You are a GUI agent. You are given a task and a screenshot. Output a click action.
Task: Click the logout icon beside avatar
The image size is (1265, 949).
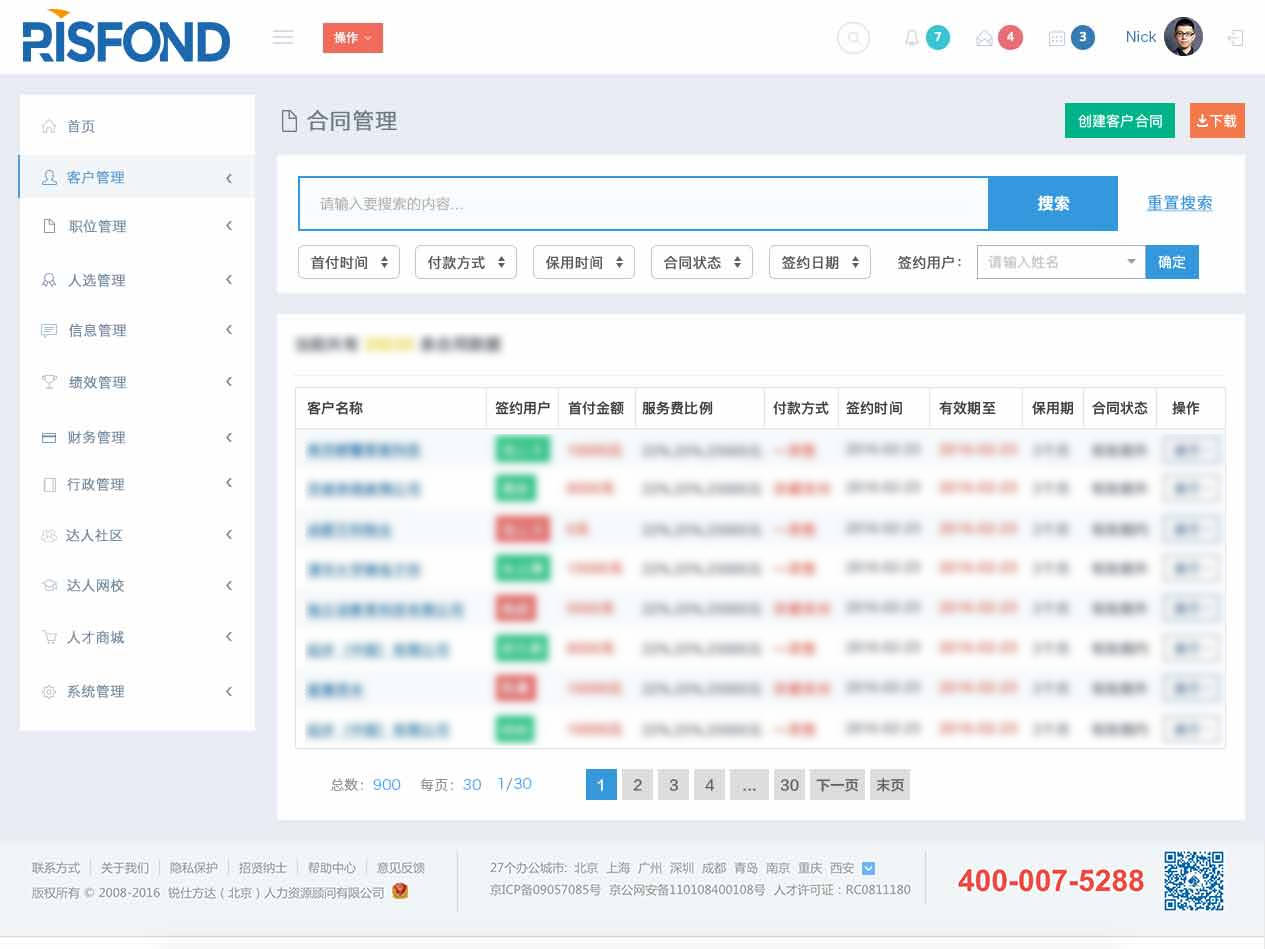click(x=1236, y=38)
